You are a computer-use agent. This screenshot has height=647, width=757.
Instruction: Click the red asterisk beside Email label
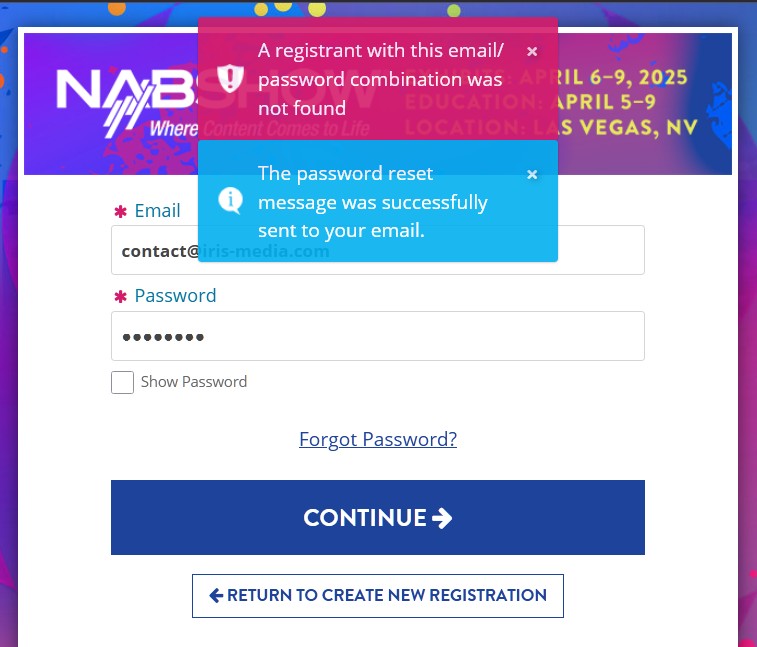(x=120, y=211)
